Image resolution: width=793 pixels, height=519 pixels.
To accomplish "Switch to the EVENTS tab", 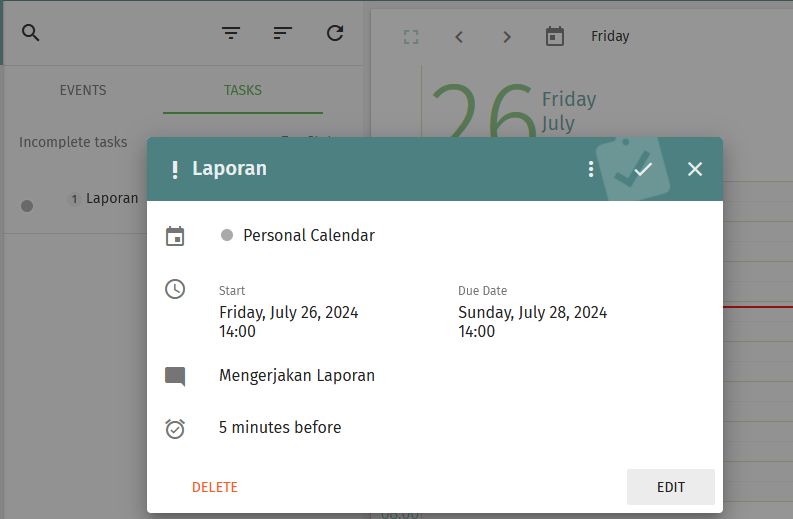I will (x=83, y=90).
